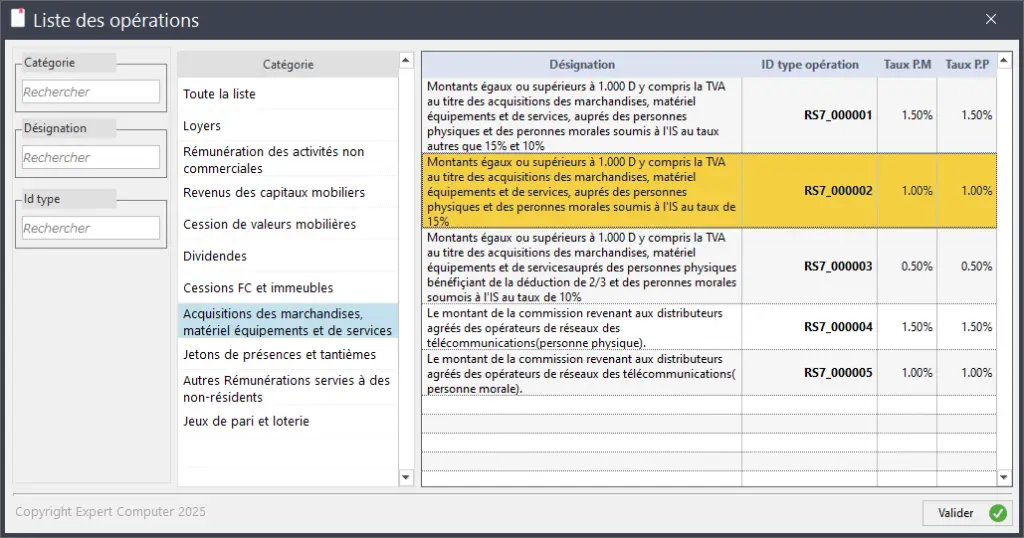Screen dimensions: 1024x538
Task: Close the Liste des opérations window
Action: point(991,19)
